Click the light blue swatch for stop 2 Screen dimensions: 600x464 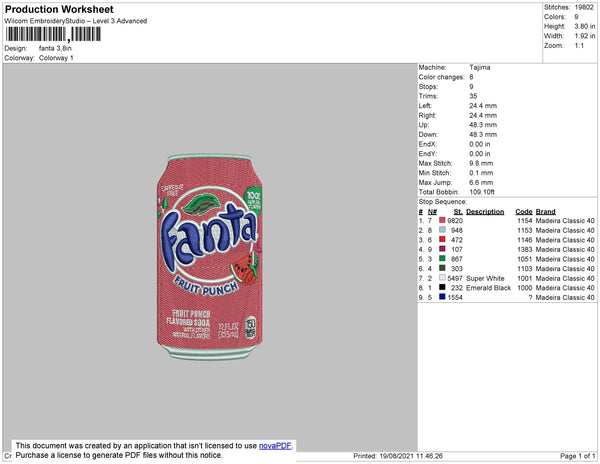point(442,230)
